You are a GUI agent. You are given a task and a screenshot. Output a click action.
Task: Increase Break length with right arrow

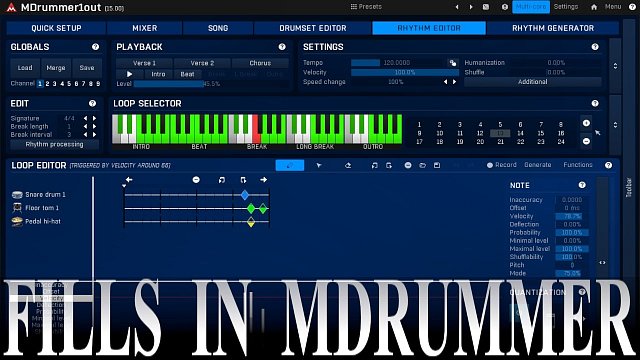pos(94,127)
